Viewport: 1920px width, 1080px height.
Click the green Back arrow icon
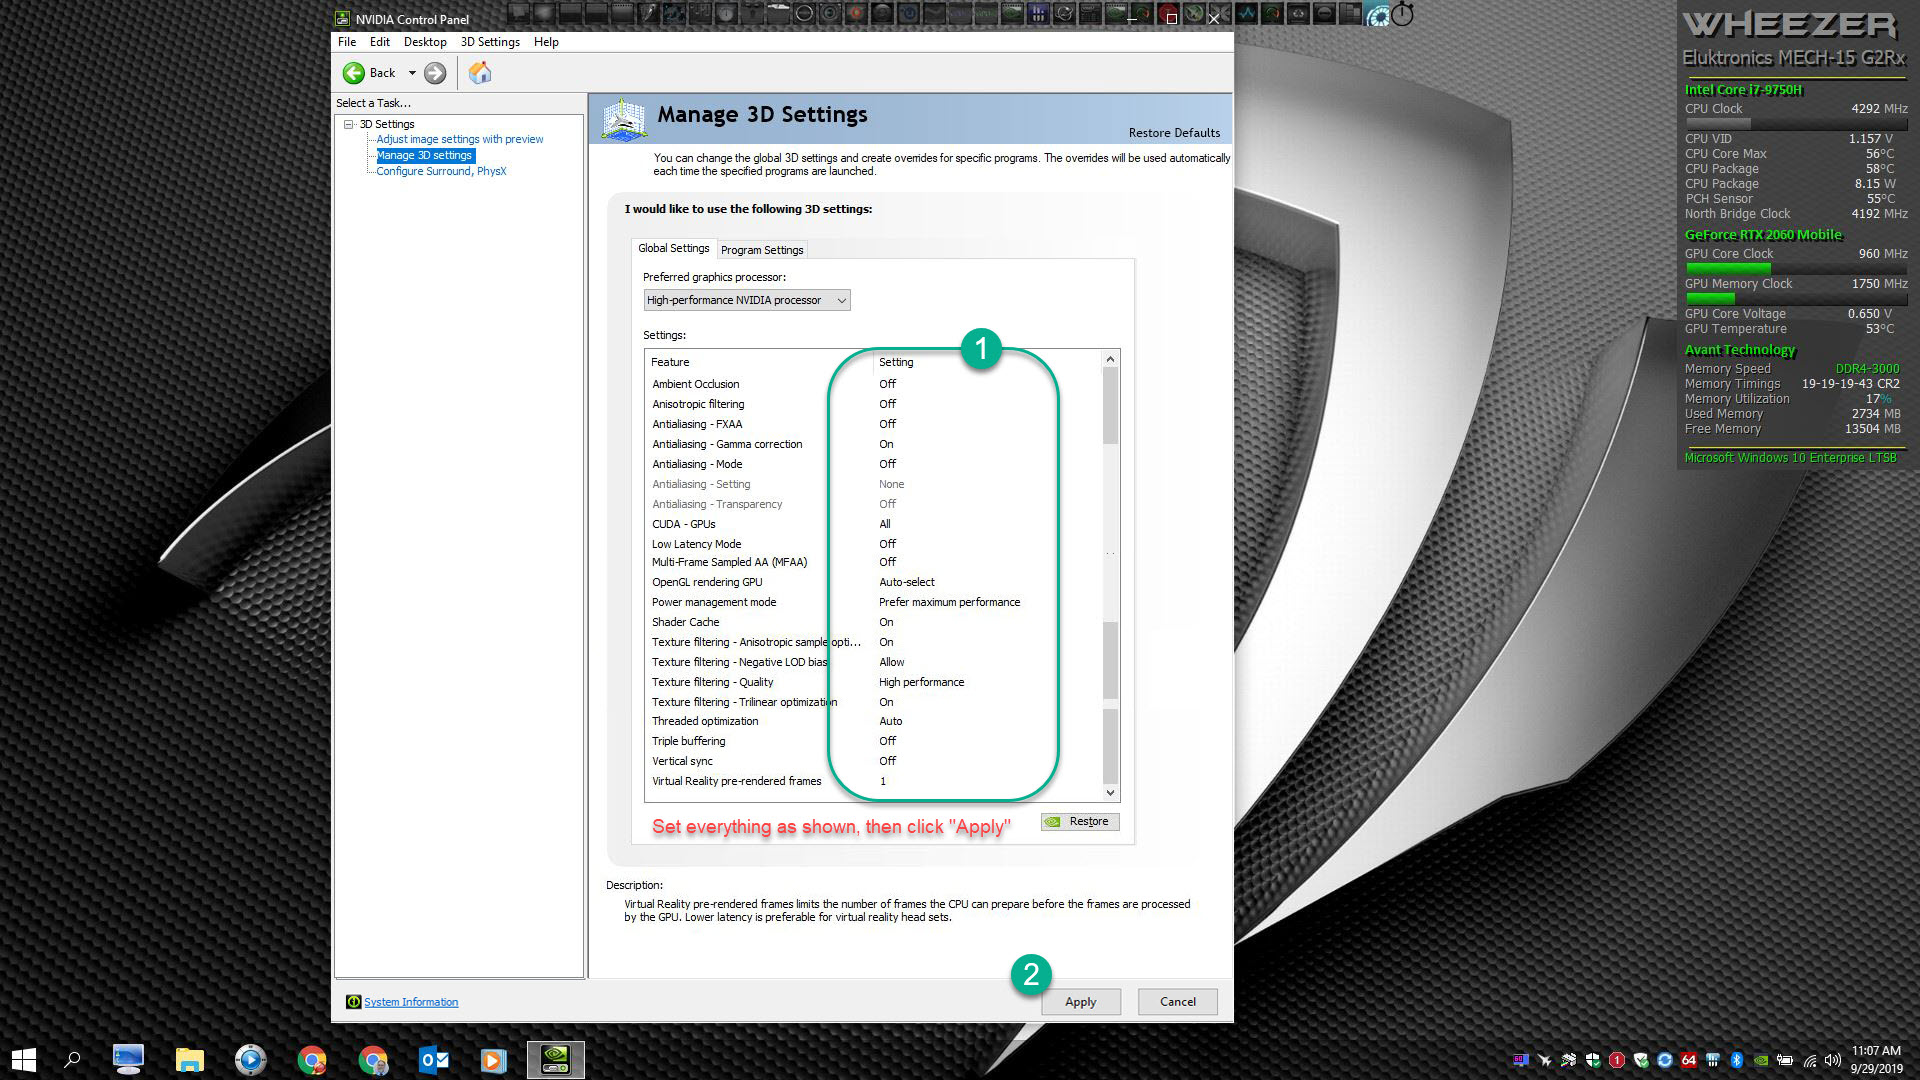click(354, 73)
